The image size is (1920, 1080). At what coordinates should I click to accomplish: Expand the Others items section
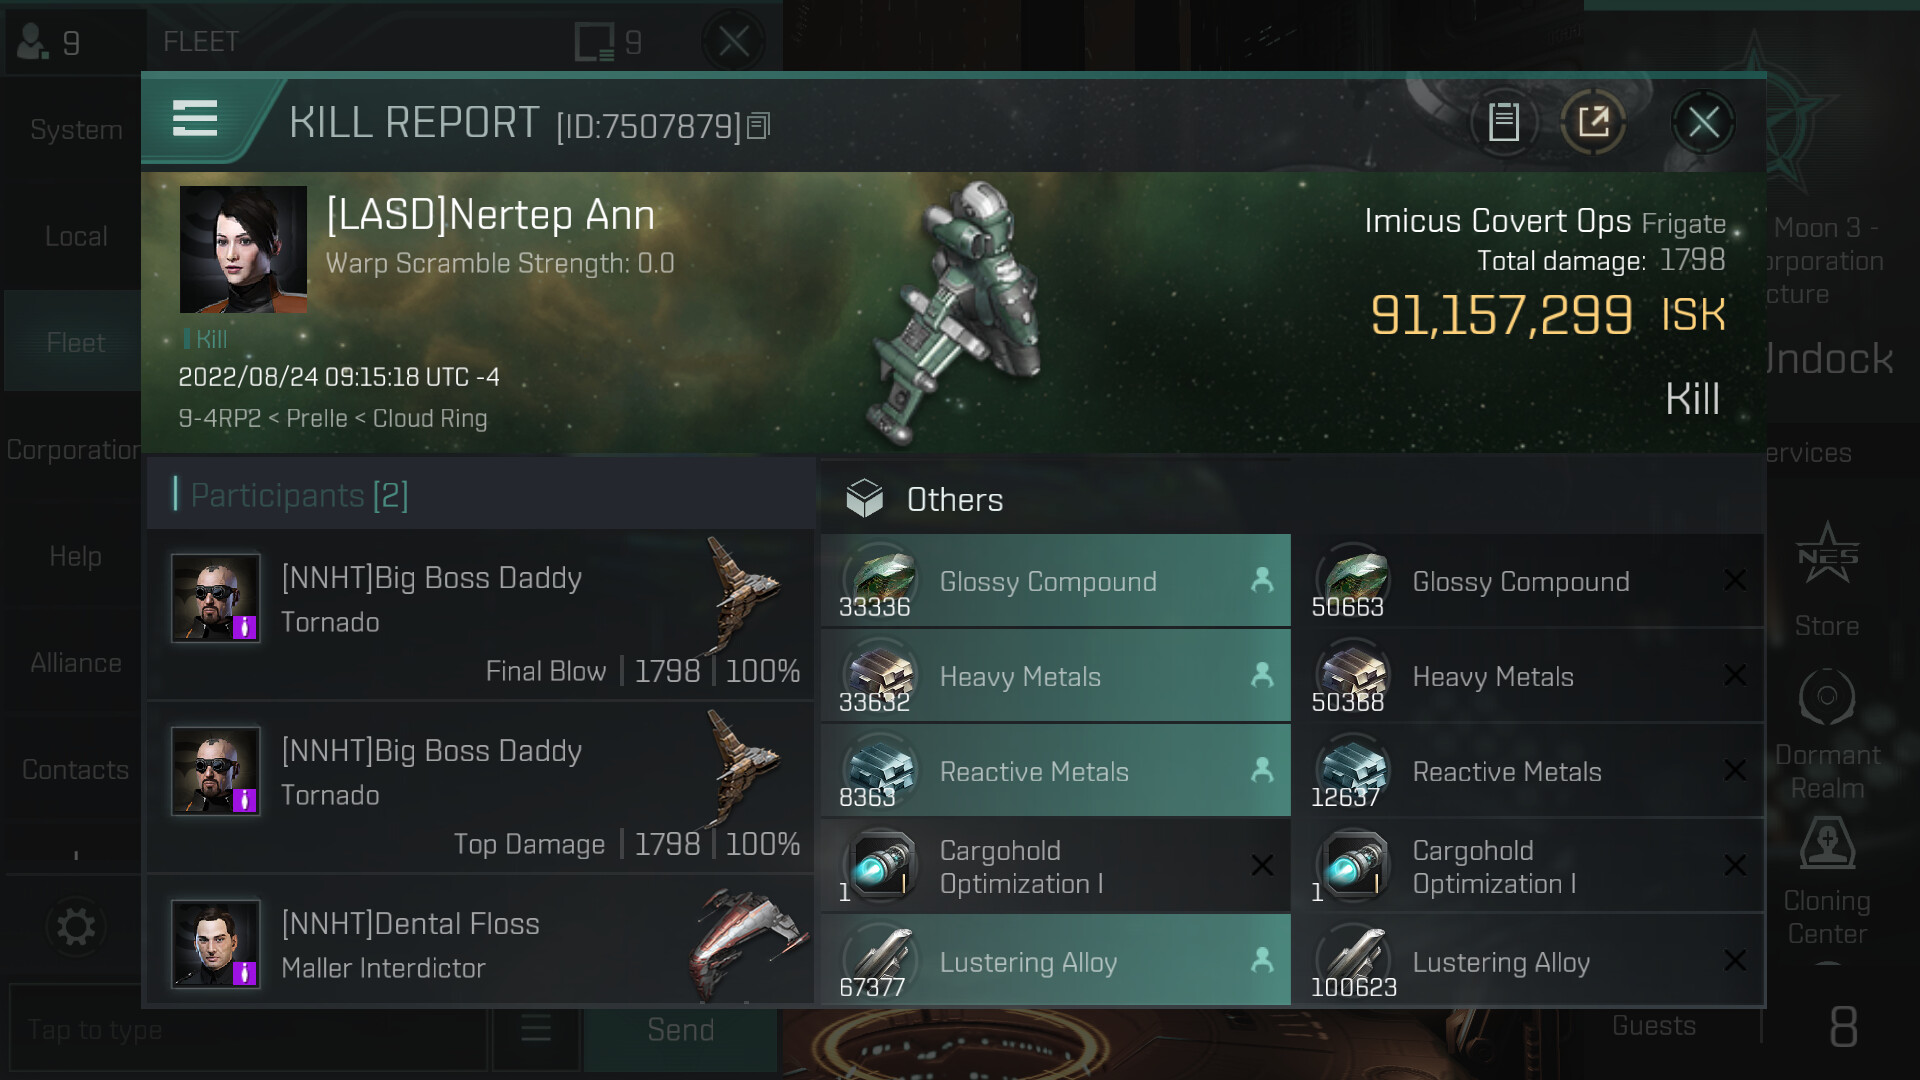click(x=954, y=500)
